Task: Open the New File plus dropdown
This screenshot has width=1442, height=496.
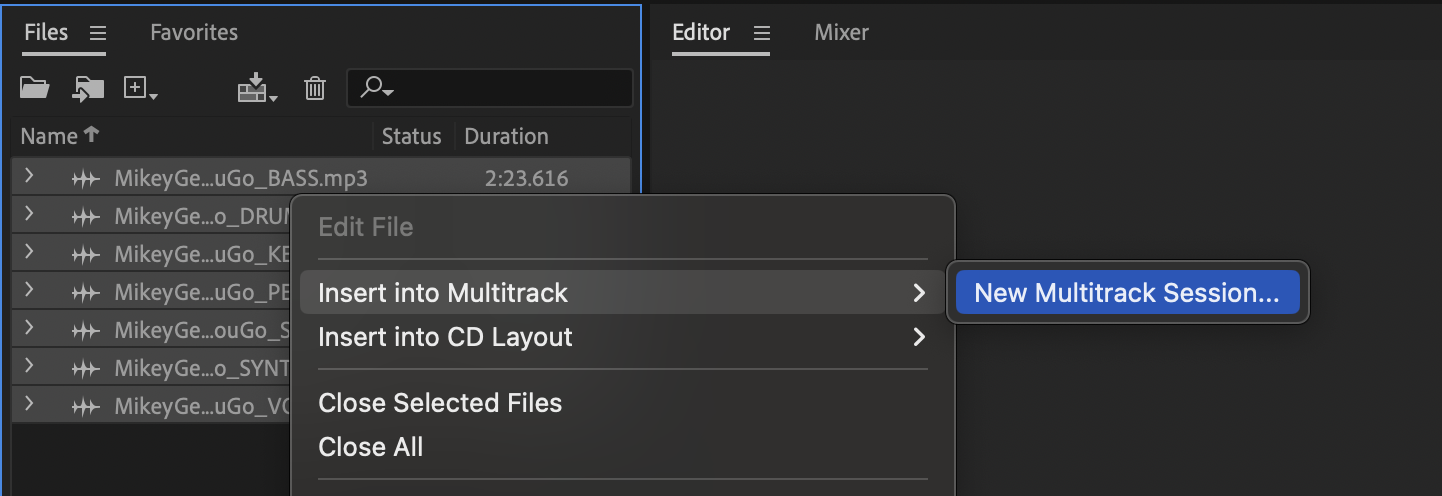Action: pyautogui.click(x=140, y=88)
